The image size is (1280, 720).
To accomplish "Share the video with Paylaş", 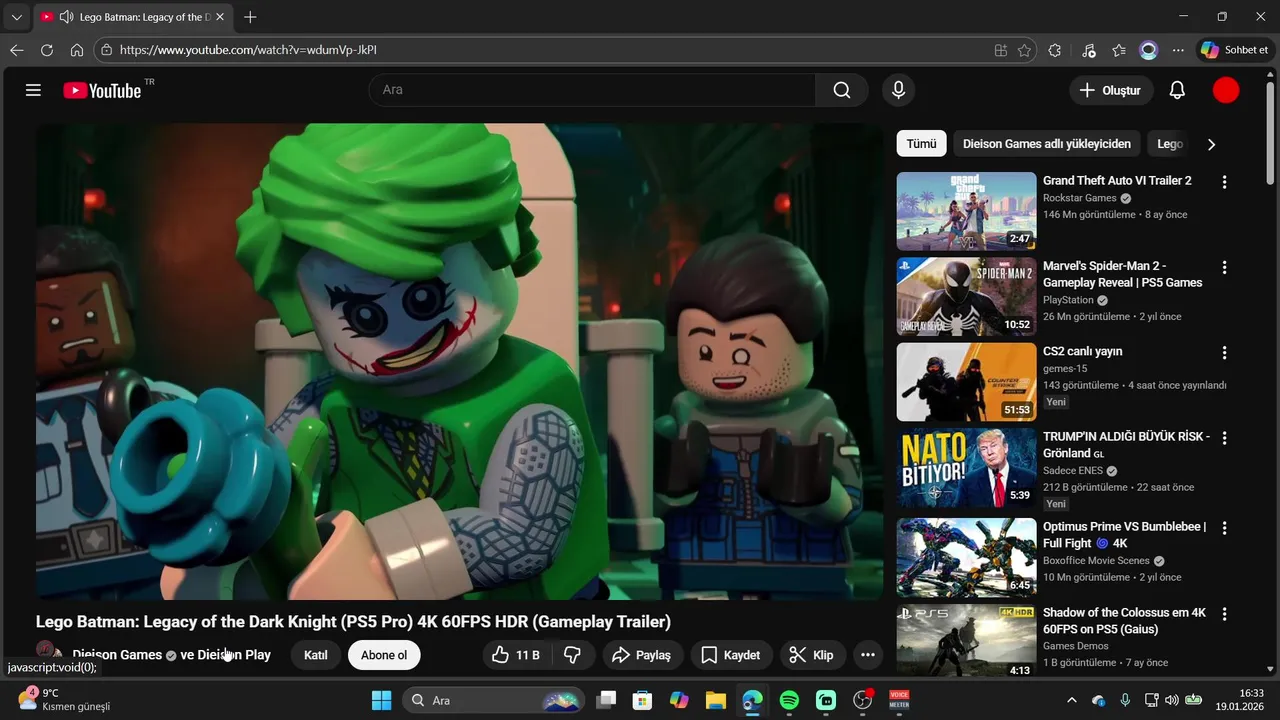I will pos(642,655).
